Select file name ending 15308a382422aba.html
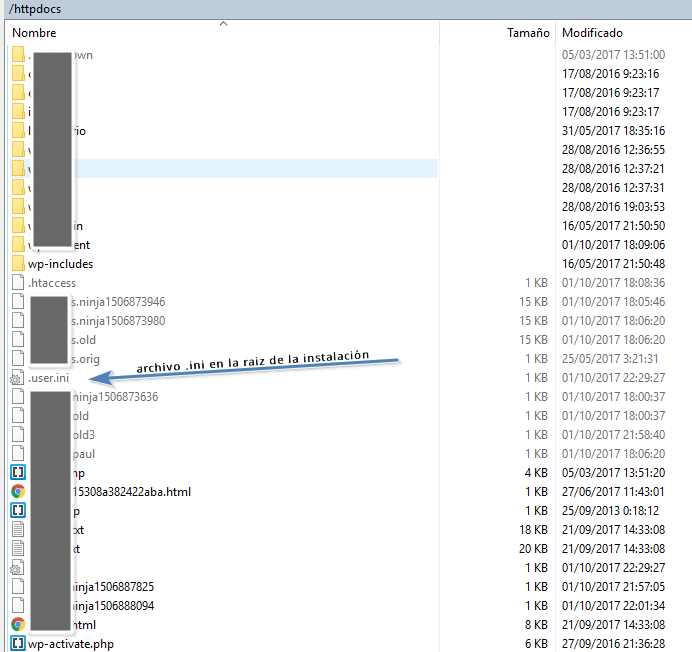This screenshot has height=652, width=692. pyautogui.click(x=132, y=492)
